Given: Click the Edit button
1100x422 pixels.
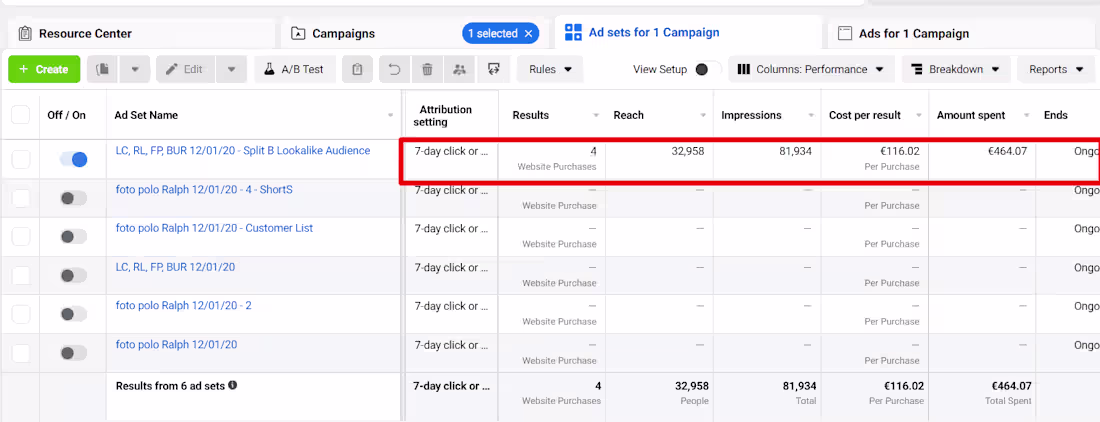Looking at the screenshot, I should pyautogui.click(x=187, y=69).
